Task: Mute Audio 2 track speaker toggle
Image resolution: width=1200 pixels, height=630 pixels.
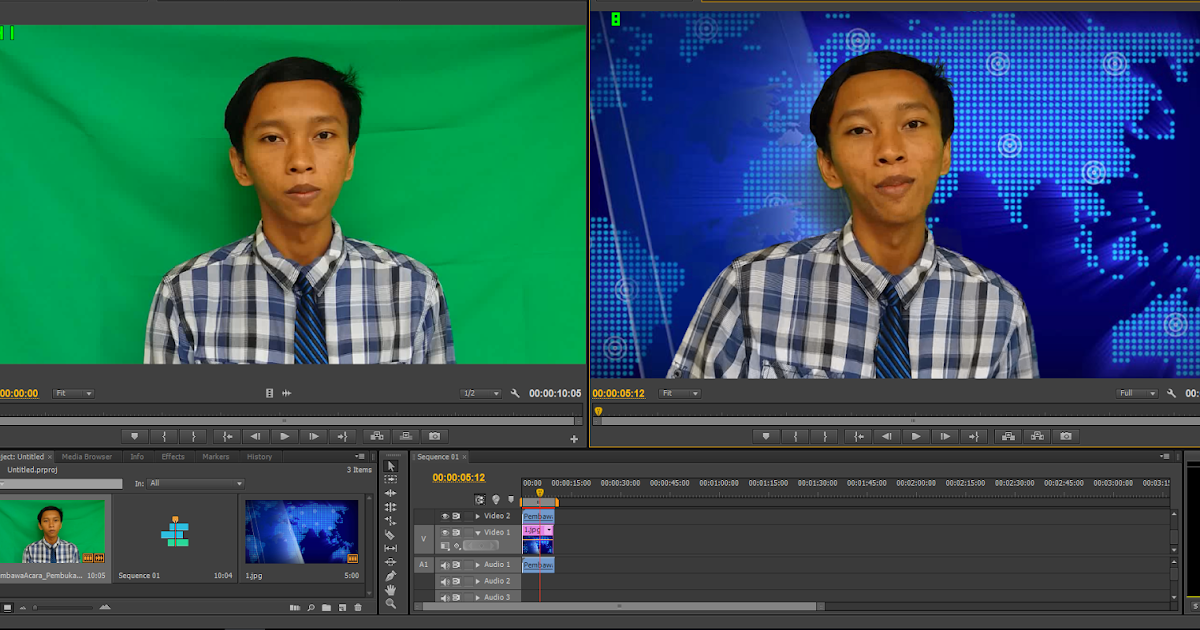Action: (445, 581)
